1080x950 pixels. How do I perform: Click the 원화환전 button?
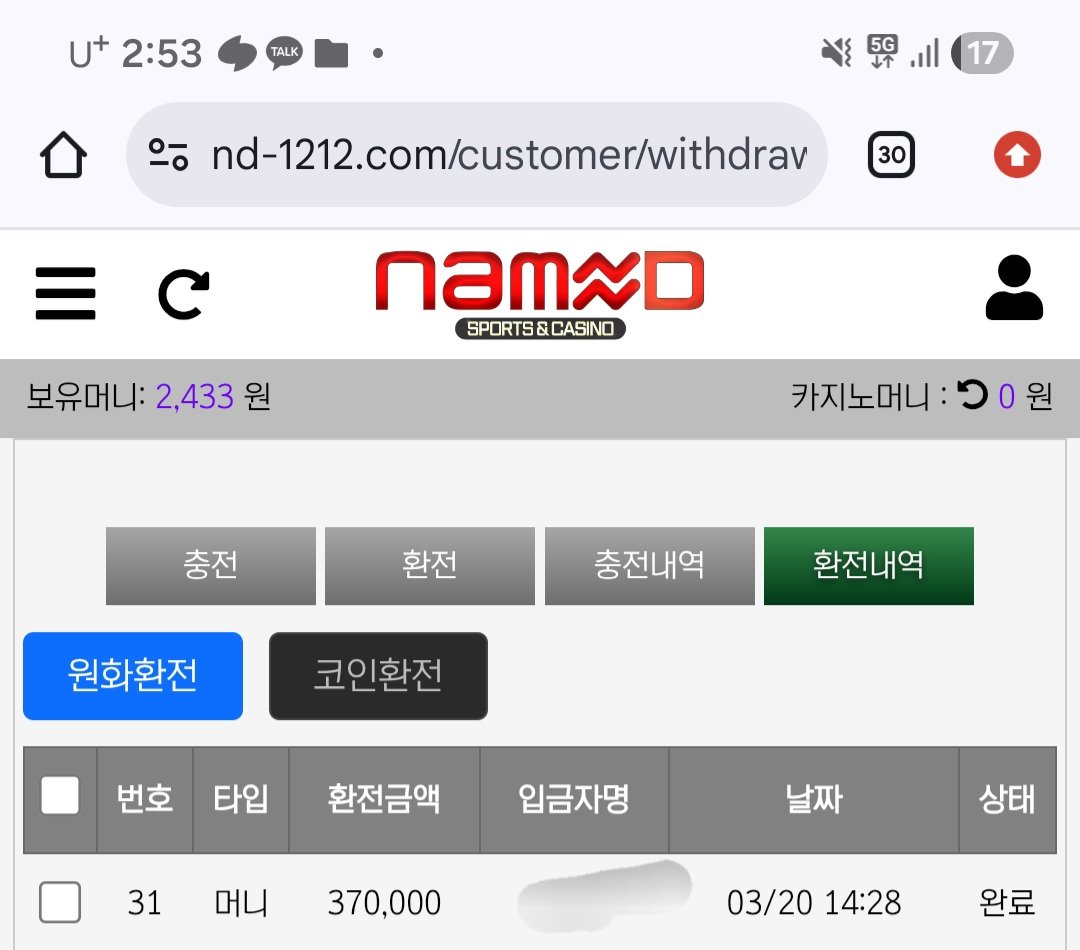click(x=133, y=676)
